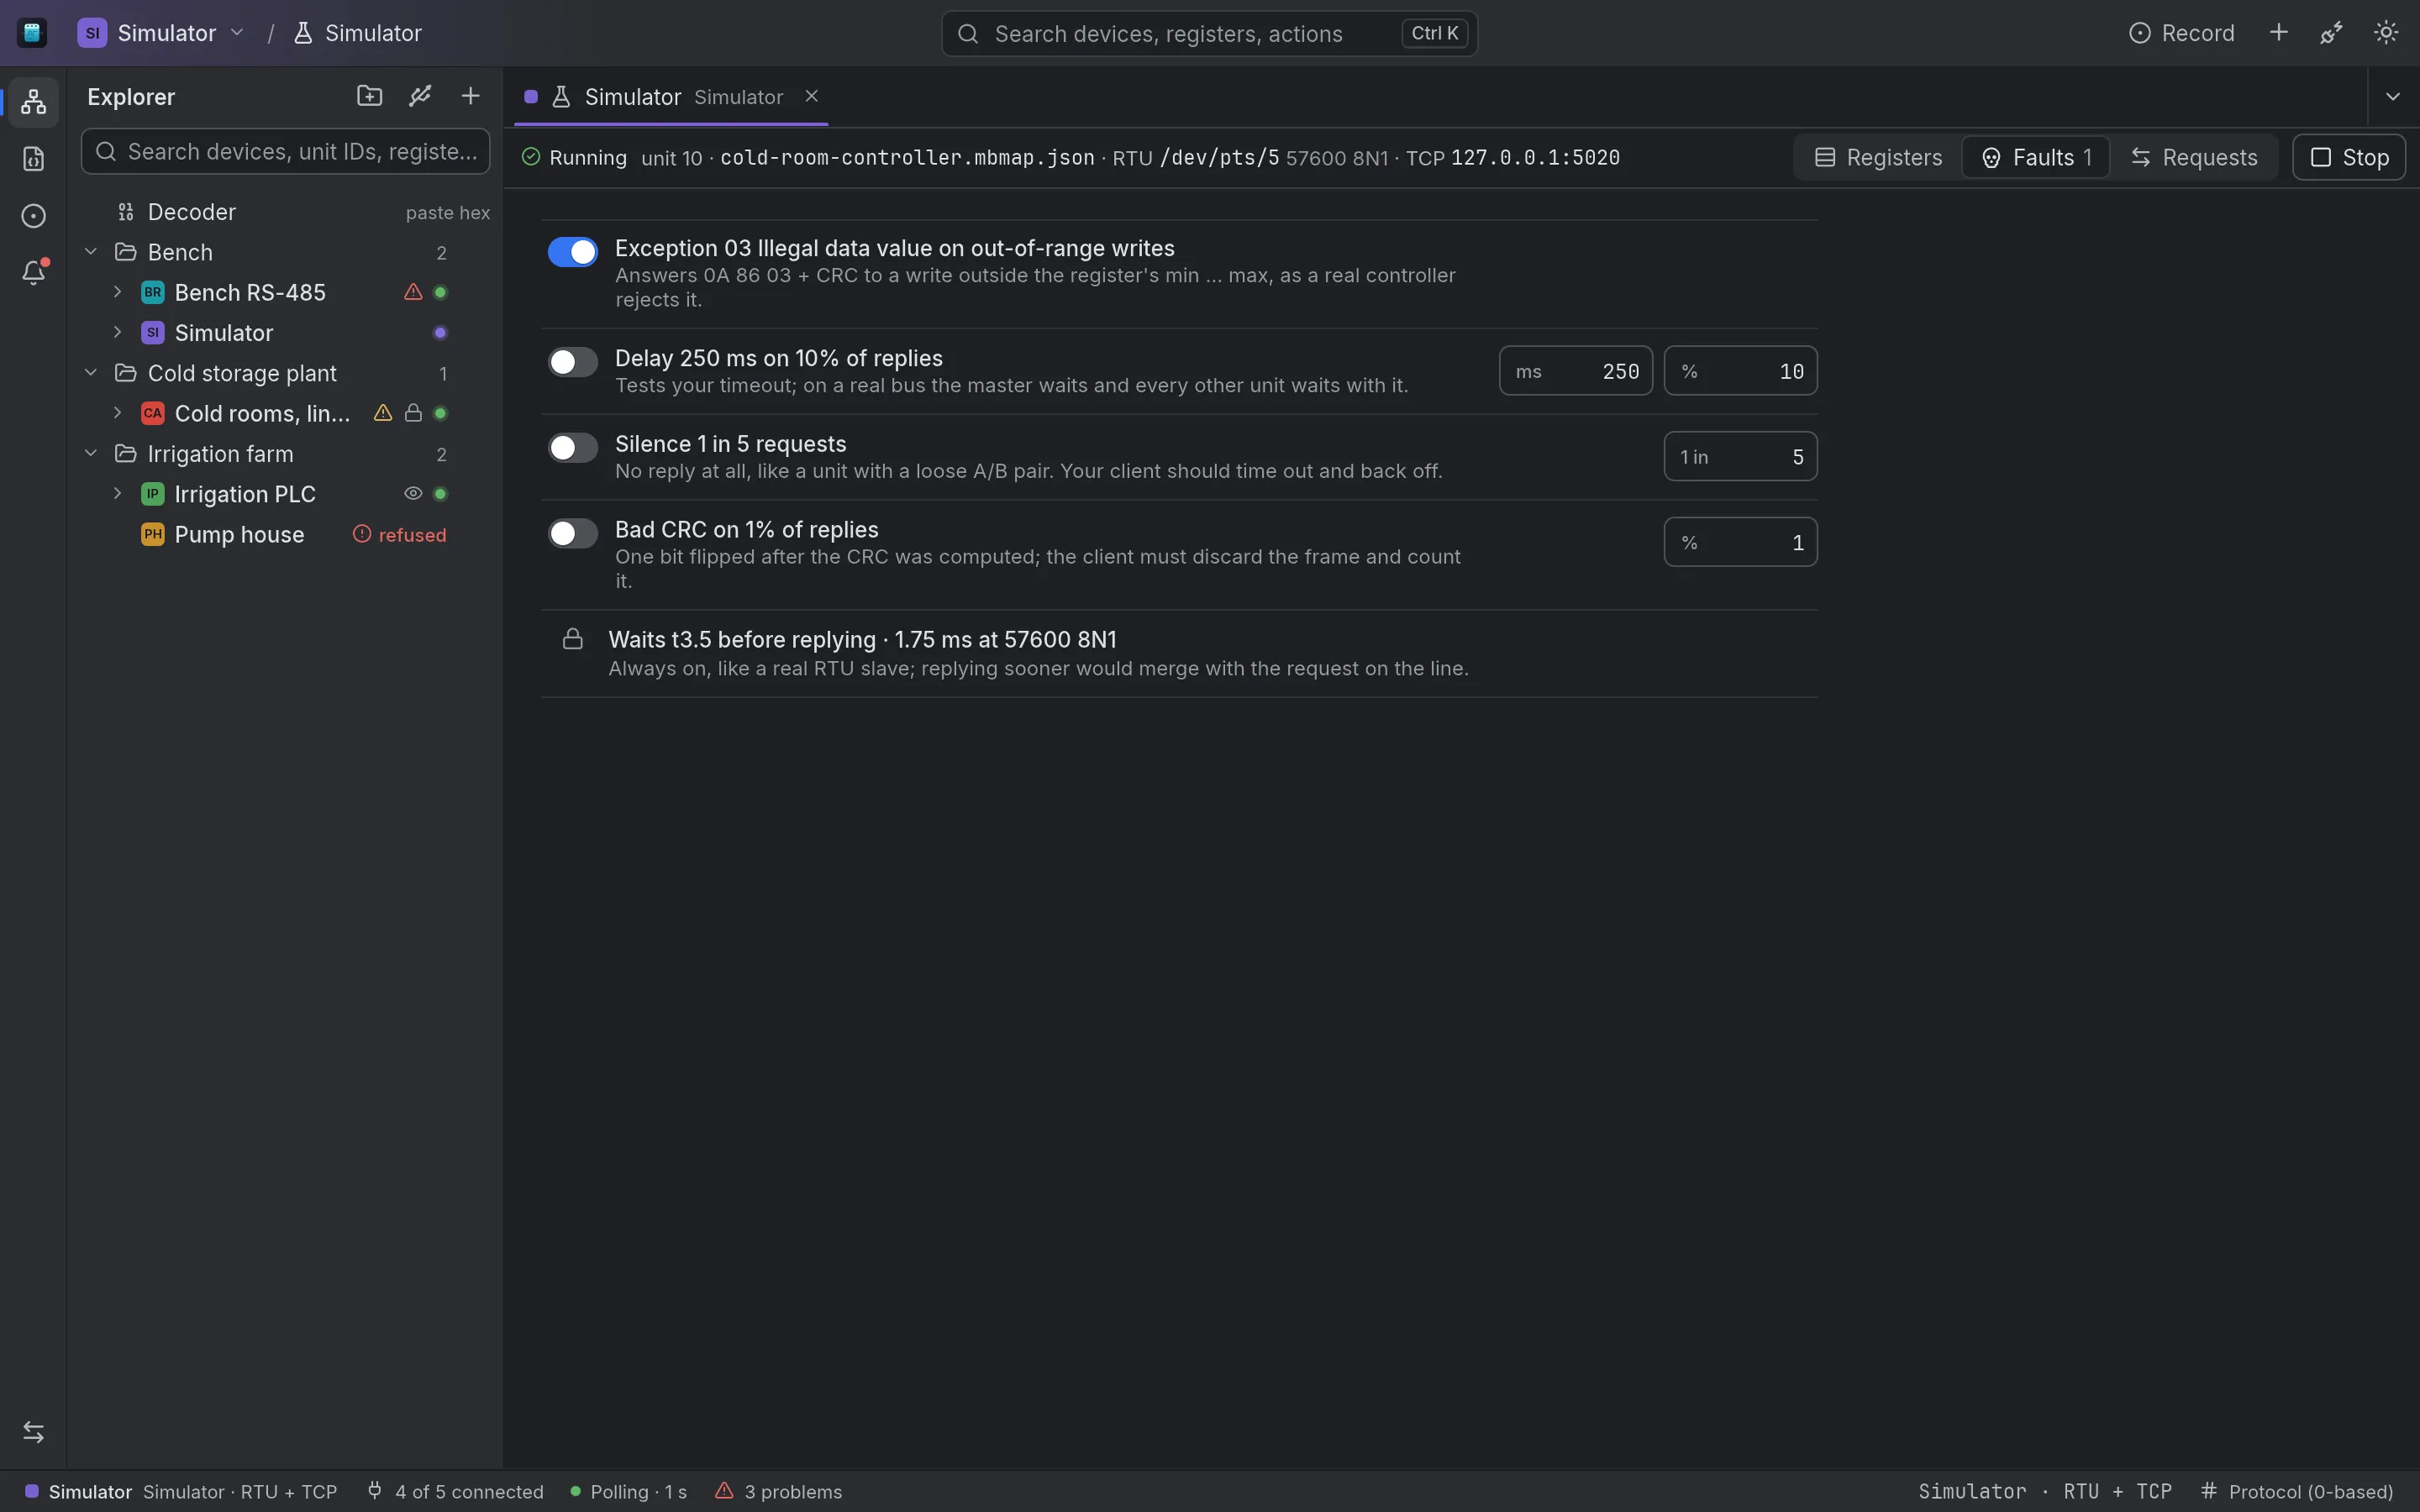Open 3 problems in the status bar
This screenshot has height=1512, width=2420.
point(779,1491)
